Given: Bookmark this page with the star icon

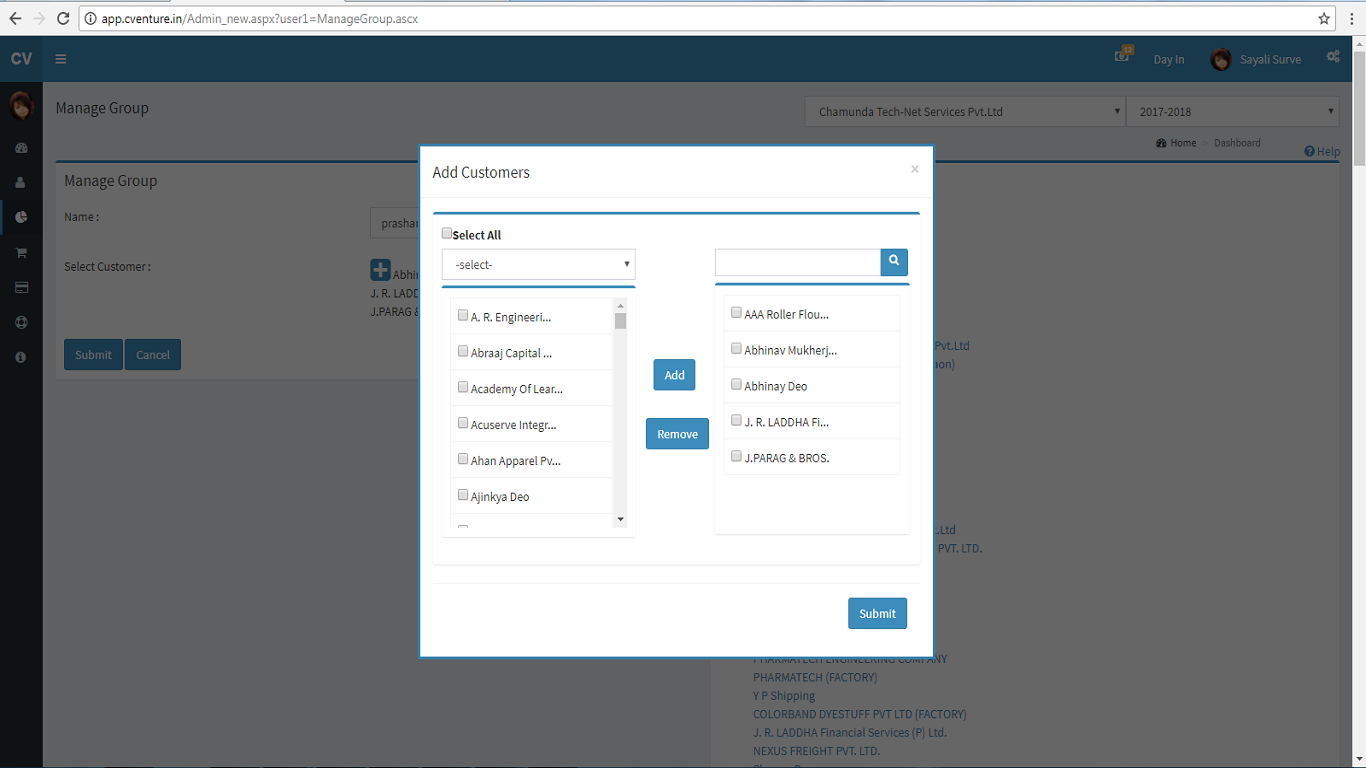Looking at the screenshot, I should click(1324, 18).
